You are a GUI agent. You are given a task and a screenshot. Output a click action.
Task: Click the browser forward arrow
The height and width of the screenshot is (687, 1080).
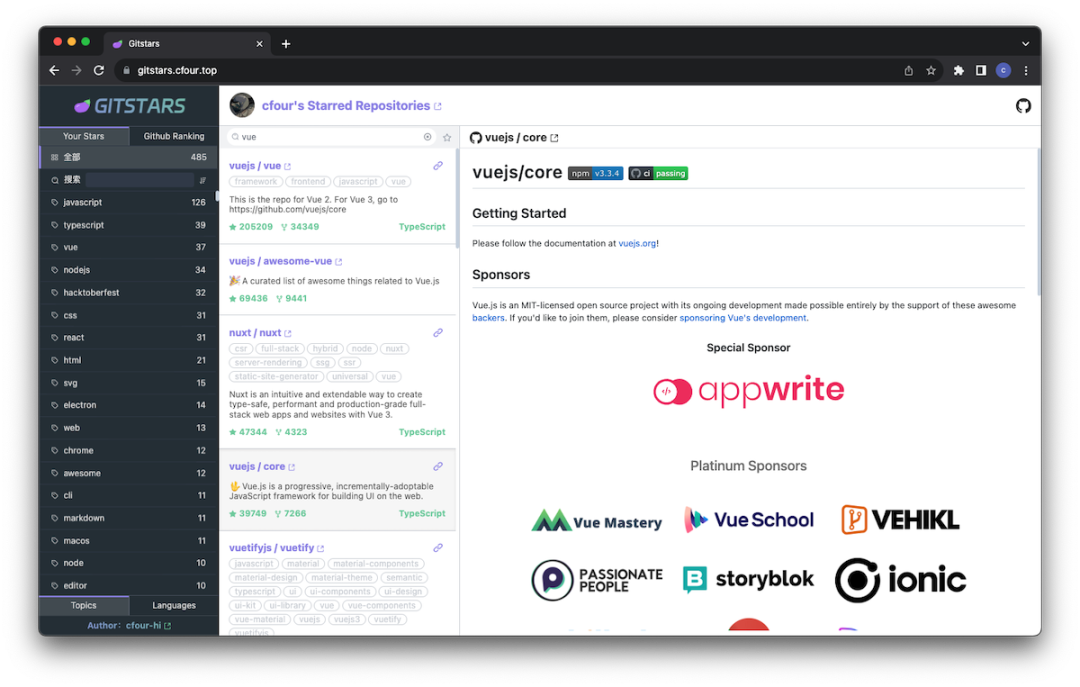click(x=76, y=70)
